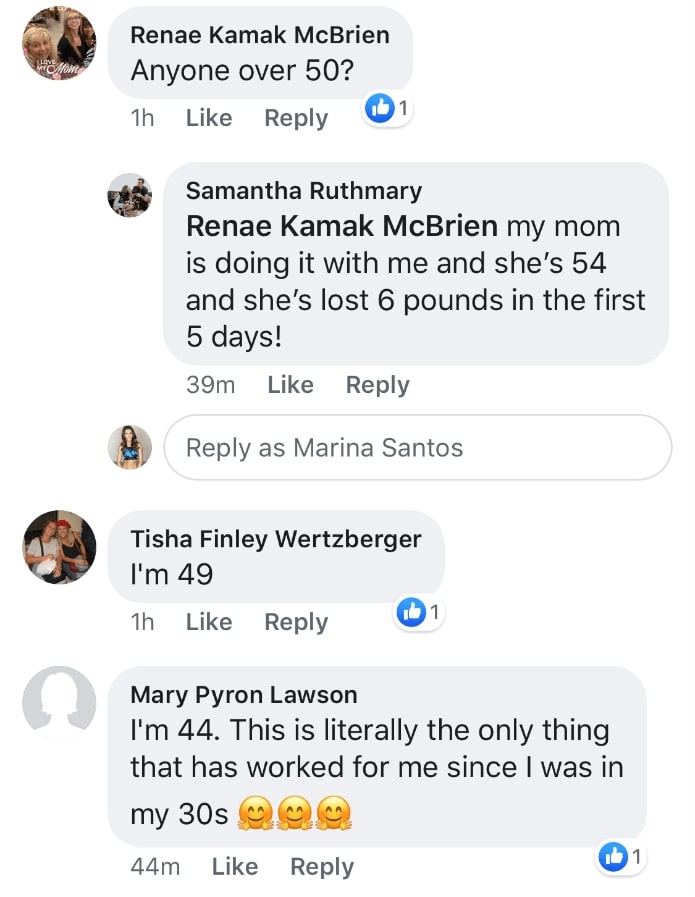The height and width of the screenshot is (897, 695).
Task: Click Marina Santos avatar beside reply box
Action: click(130, 447)
